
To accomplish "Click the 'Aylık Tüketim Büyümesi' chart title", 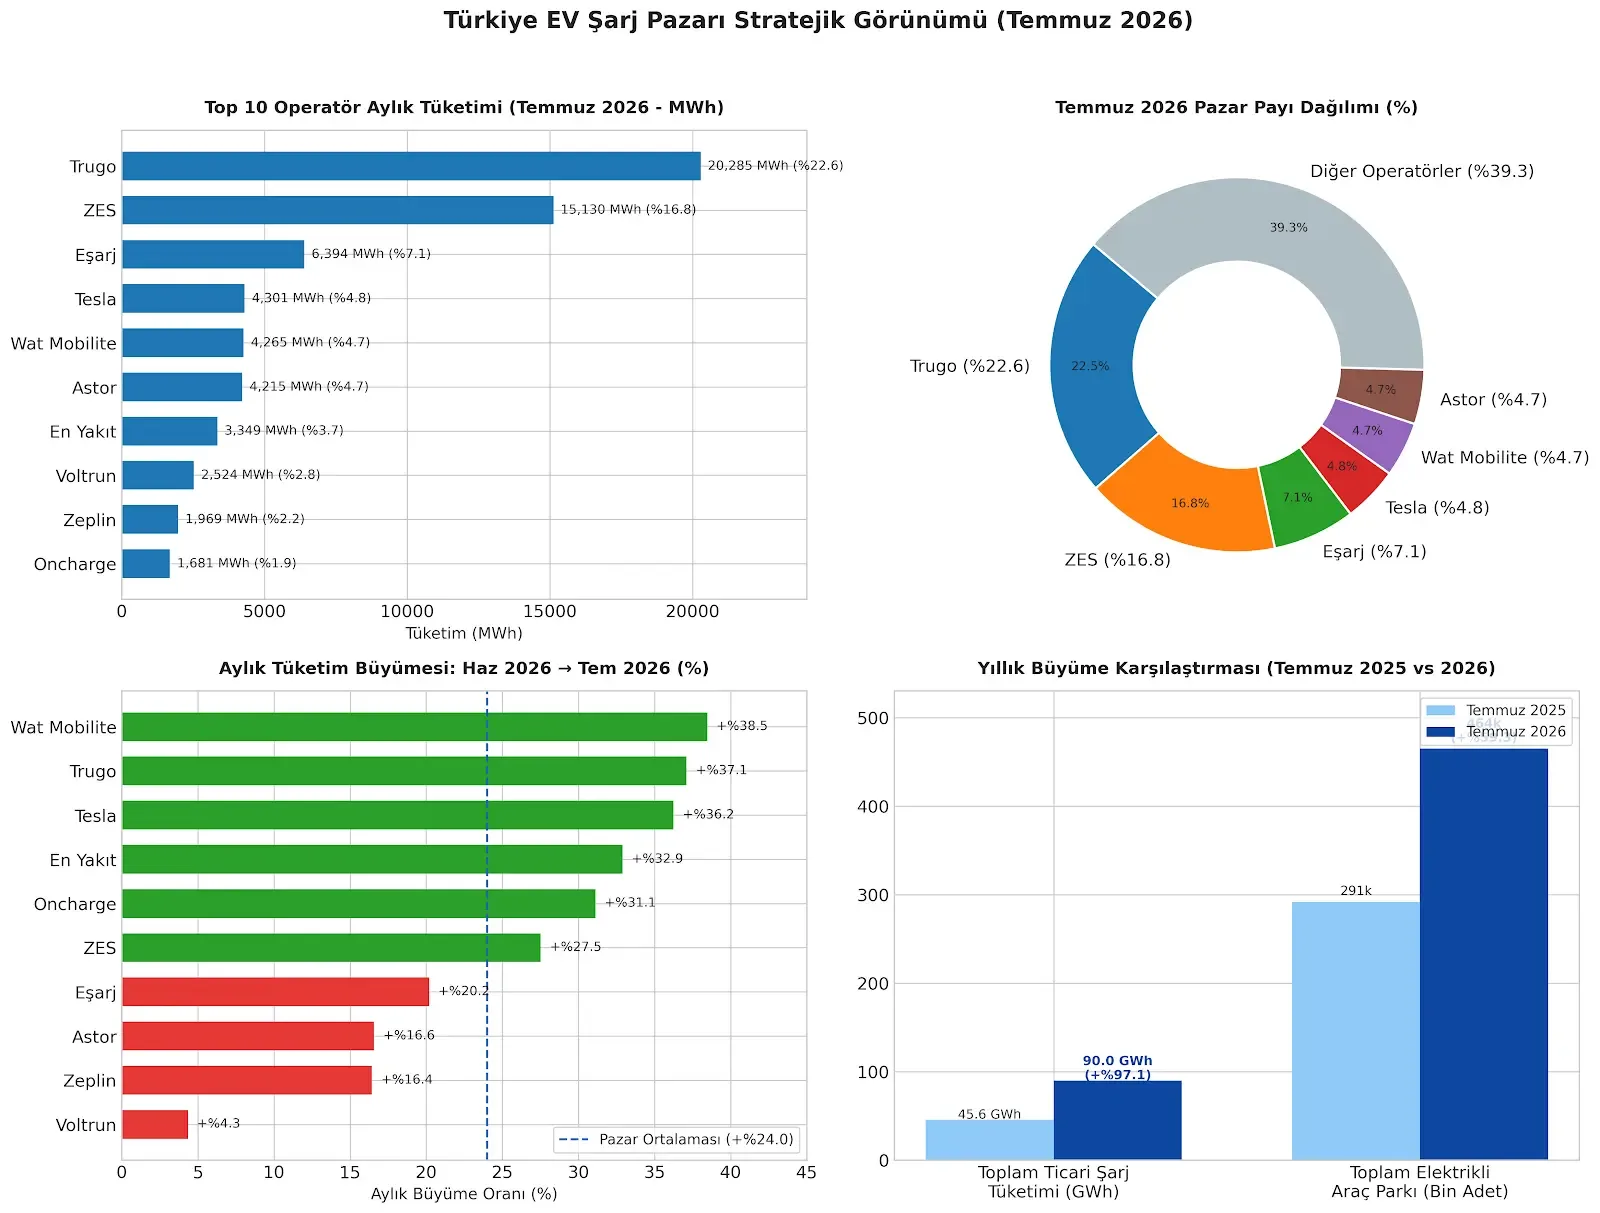I will [x=464, y=668].
